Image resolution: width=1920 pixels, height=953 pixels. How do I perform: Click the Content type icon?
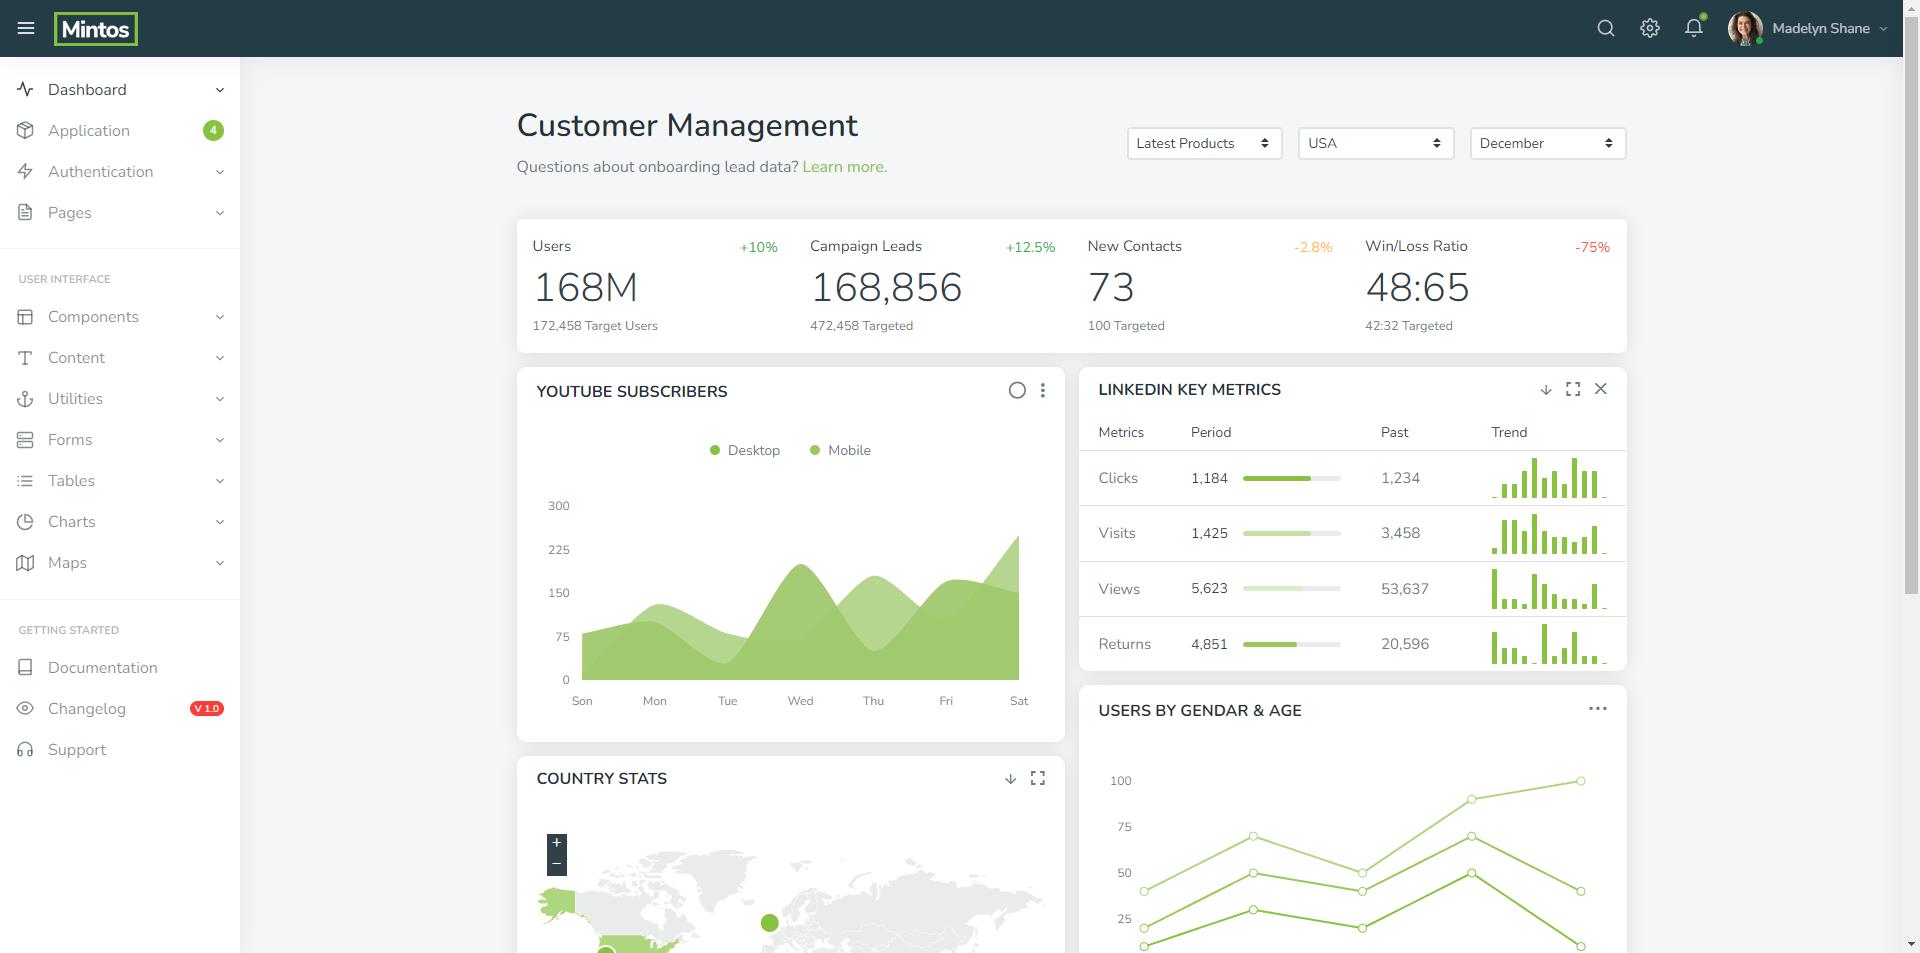coord(26,358)
